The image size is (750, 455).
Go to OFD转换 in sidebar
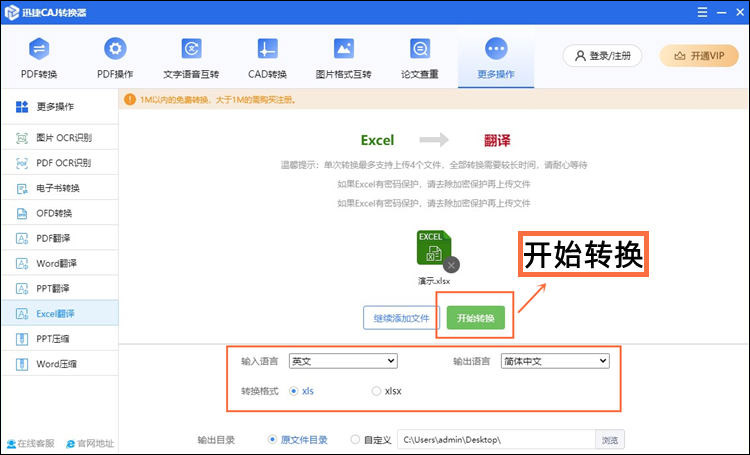[x=60, y=213]
